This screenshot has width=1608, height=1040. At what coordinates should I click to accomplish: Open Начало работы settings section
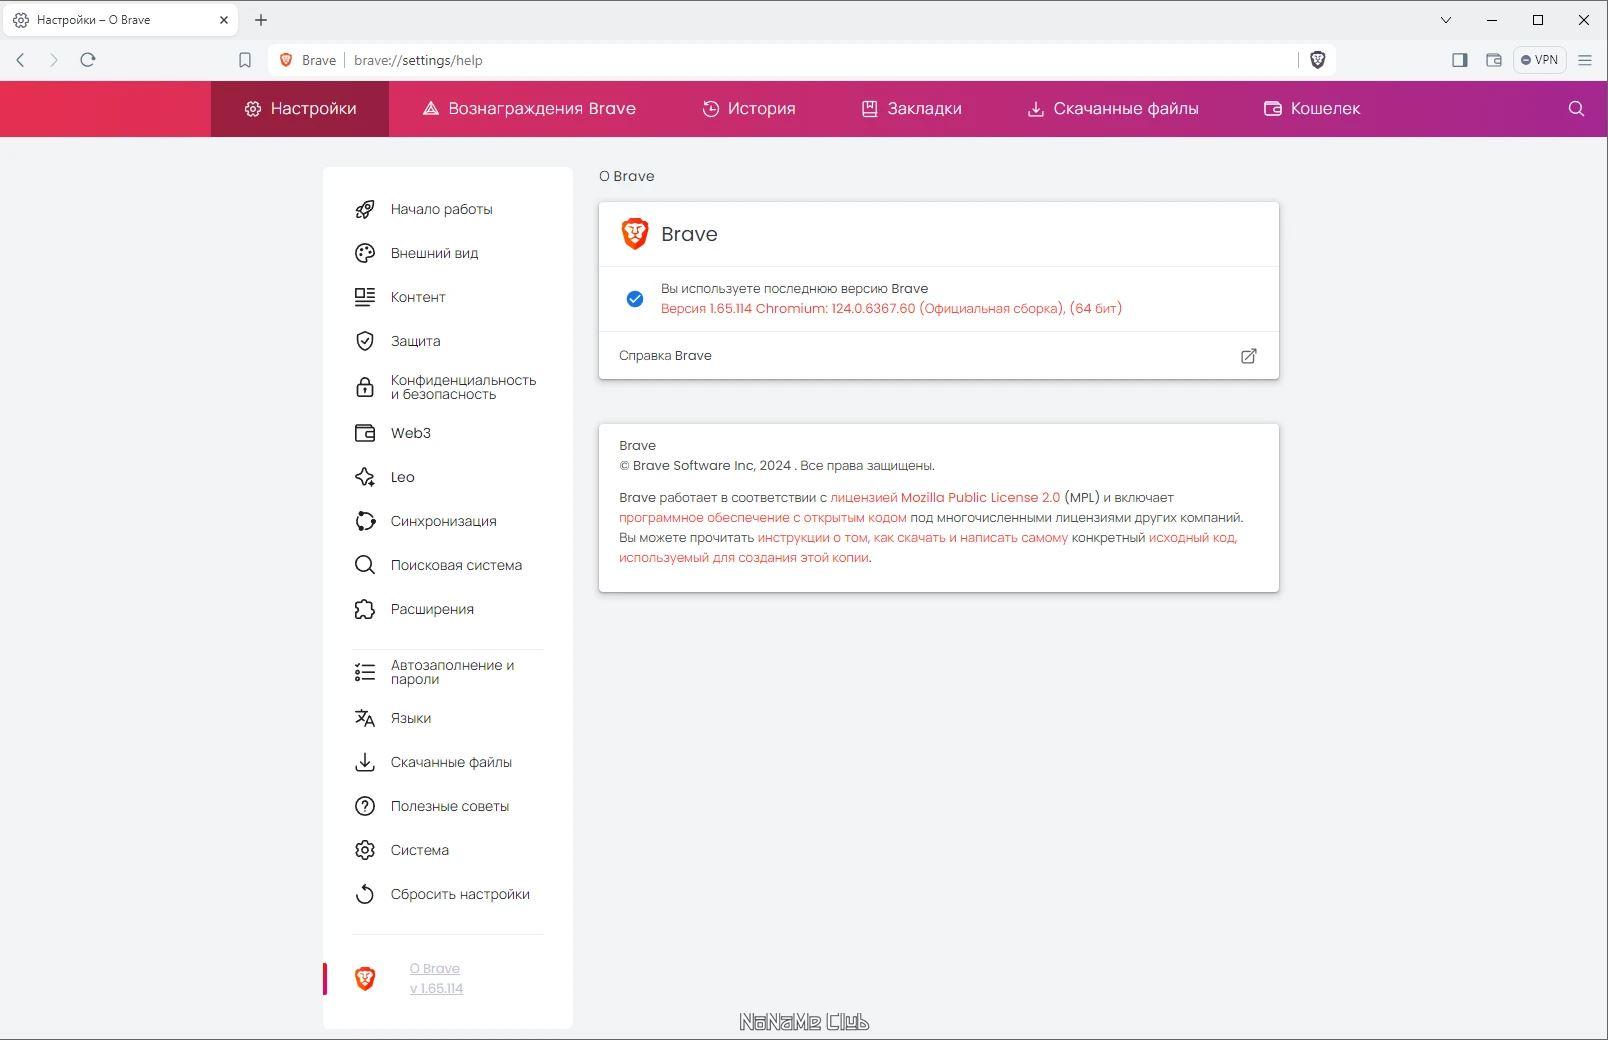[441, 209]
